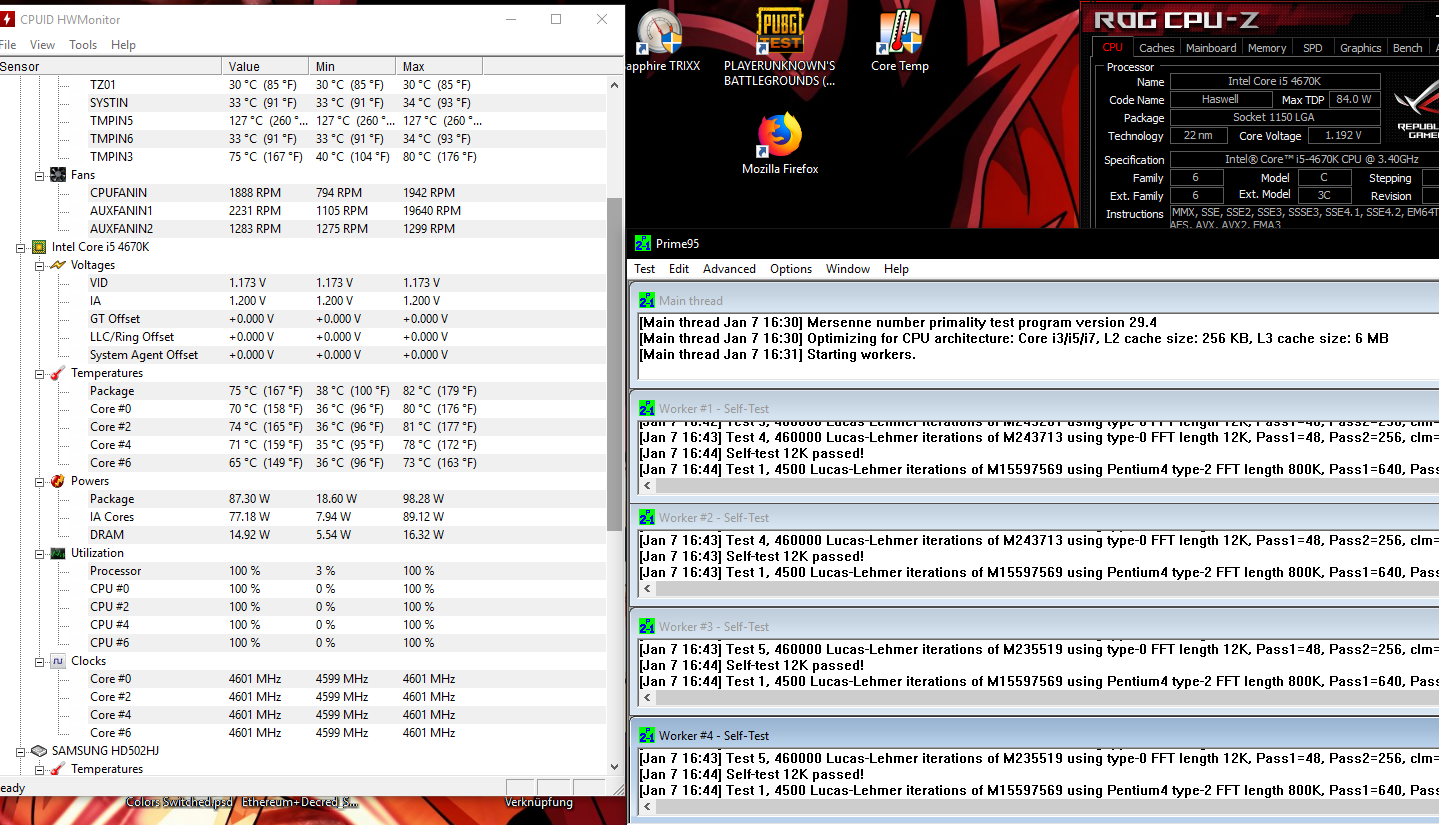This screenshot has height=825, width=1439.
Task: Open Mozilla Firefox desktop shortcut
Action: (x=780, y=144)
